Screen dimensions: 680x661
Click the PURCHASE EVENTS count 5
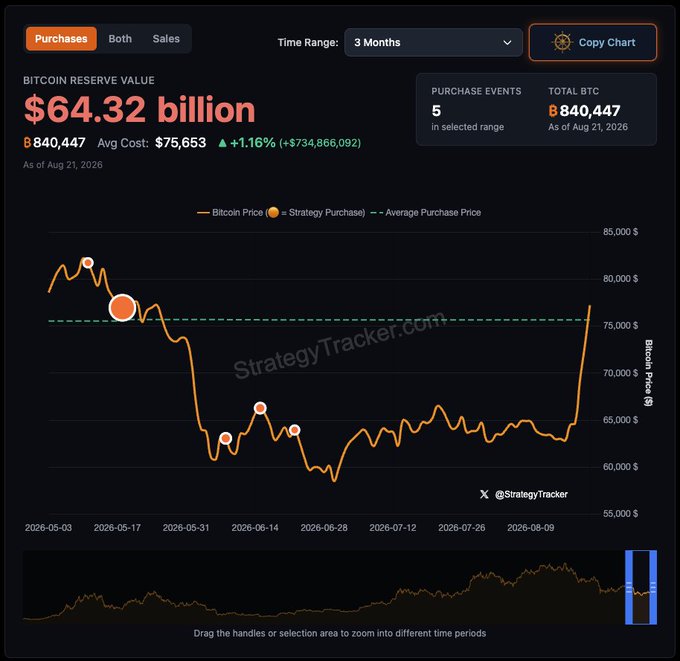[436, 111]
